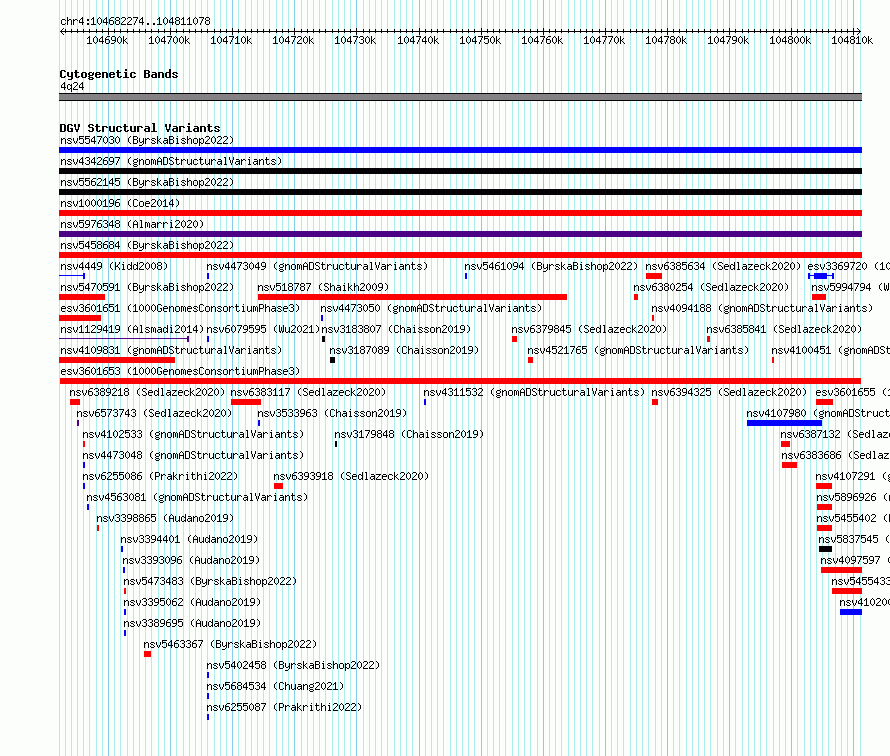The height and width of the screenshot is (756, 890).
Task: Open esv3601653 (1000GenomesConsortiumPhase3) label
Action: click(180, 371)
